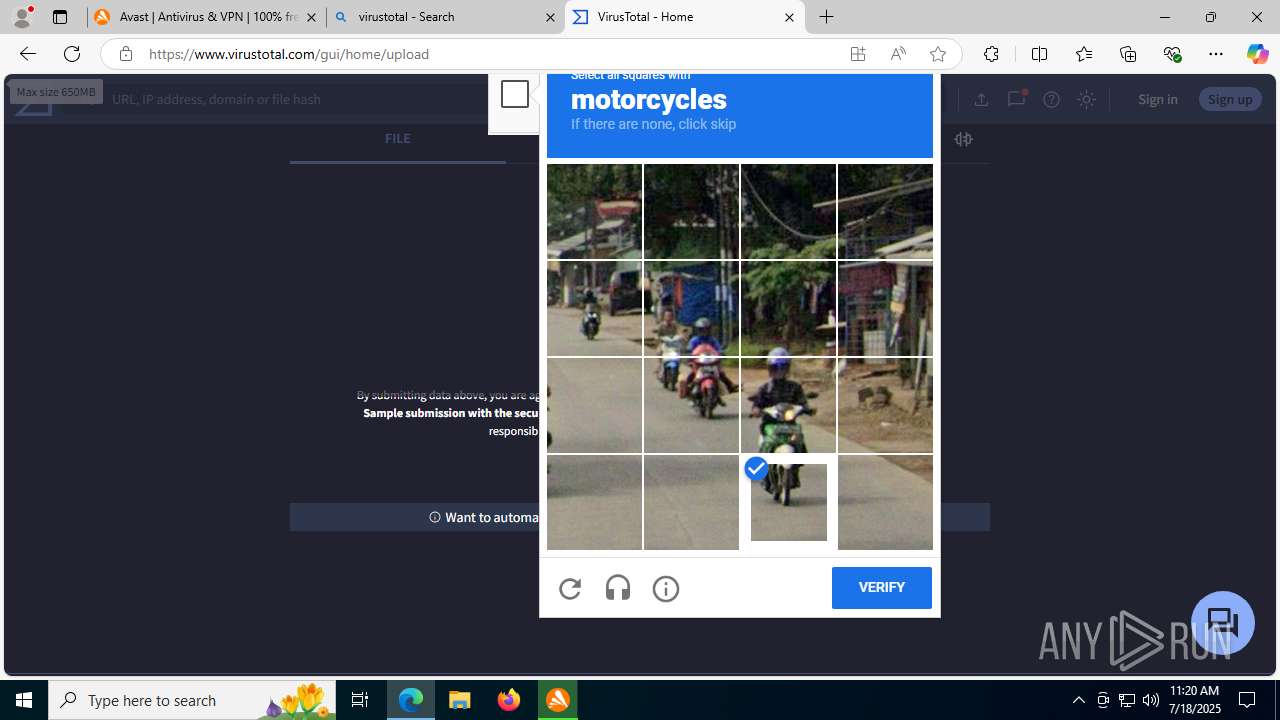
Task: Open the chat bubble widget
Action: [x=1222, y=622]
